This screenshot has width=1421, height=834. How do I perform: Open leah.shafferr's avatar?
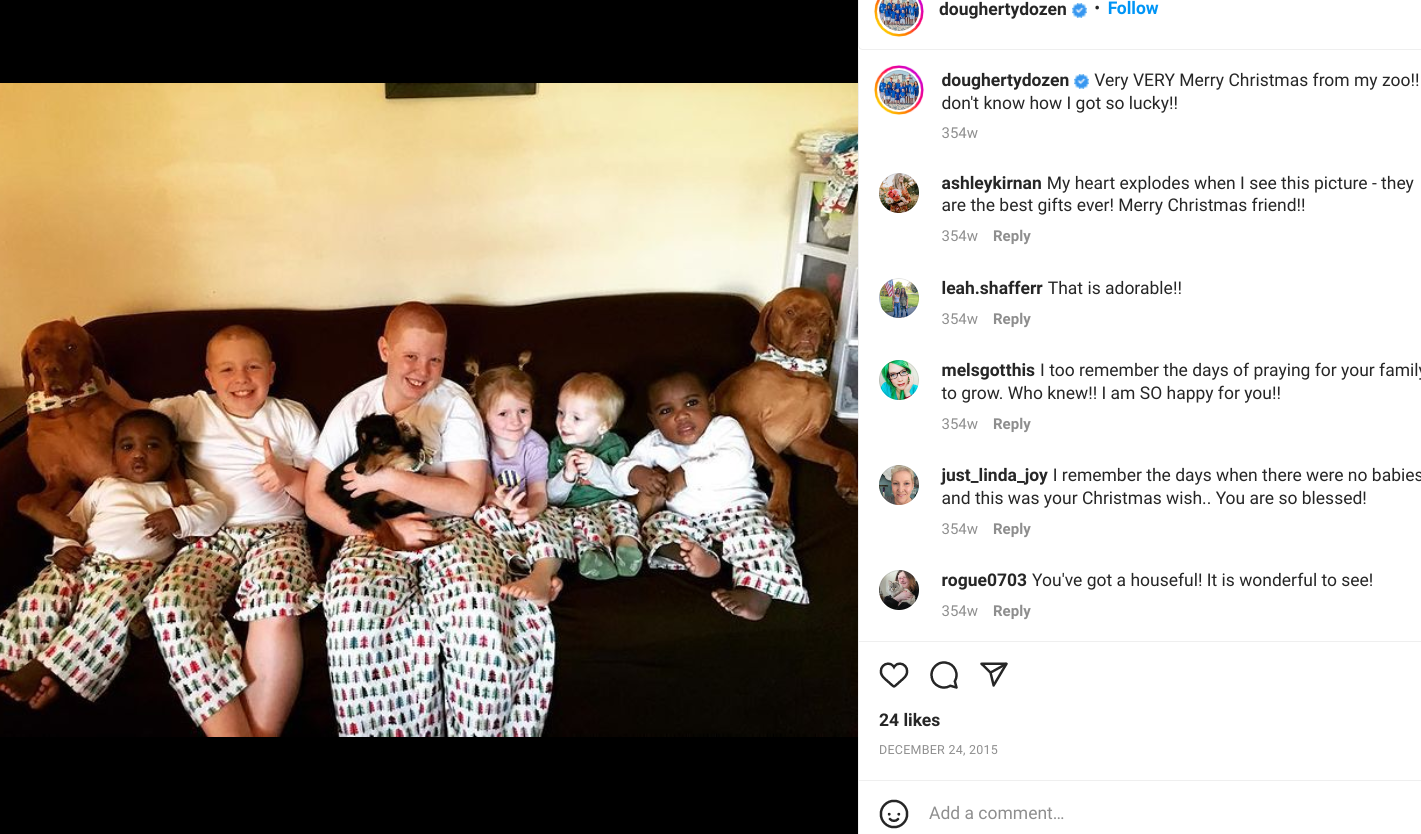pos(899,298)
